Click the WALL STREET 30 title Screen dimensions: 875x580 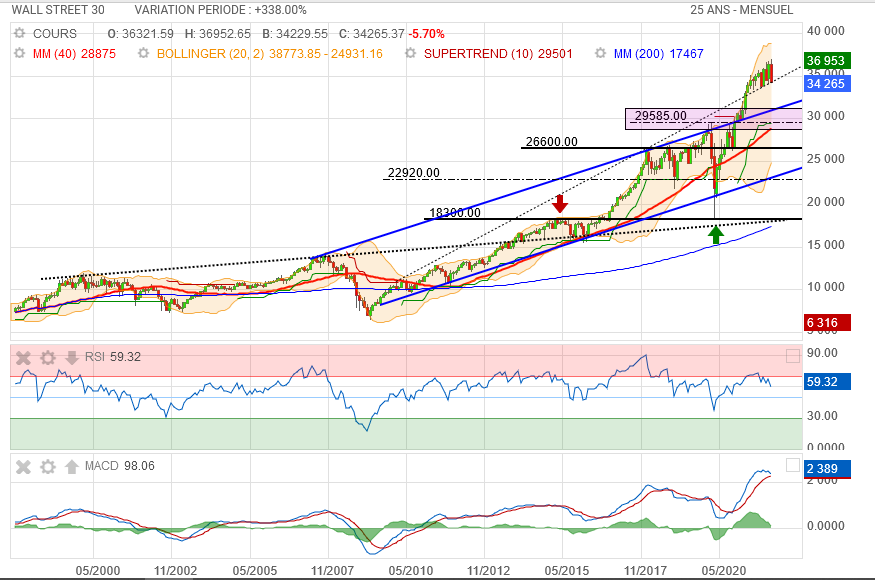[58, 9]
